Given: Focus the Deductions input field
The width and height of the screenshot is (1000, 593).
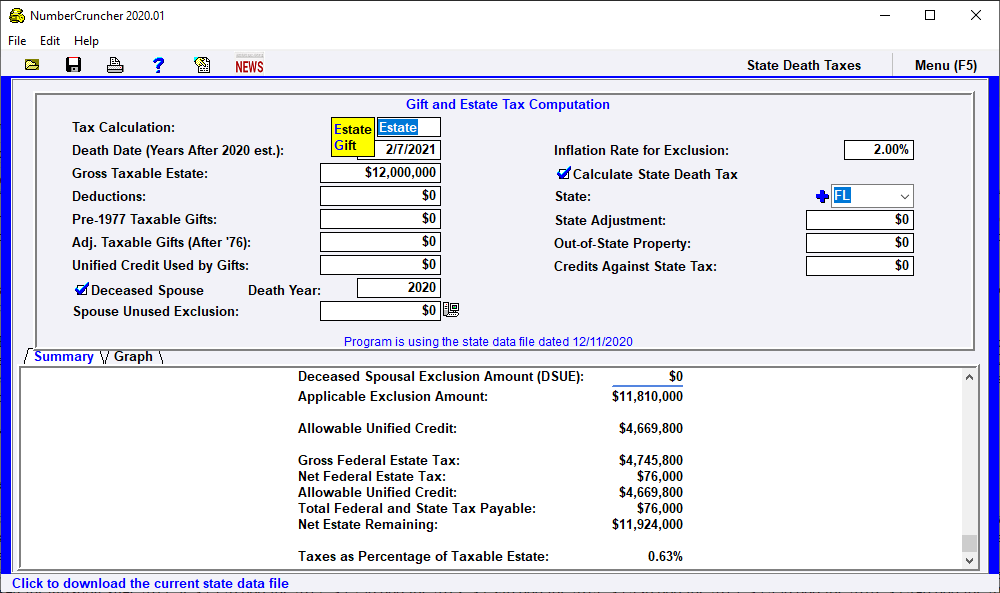Looking at the screenshot, I should coord(380,196).
